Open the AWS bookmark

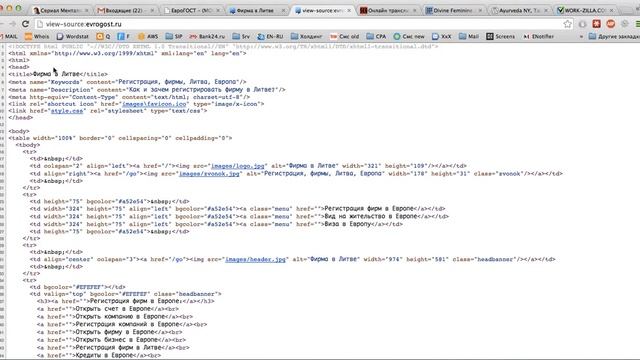148,36
